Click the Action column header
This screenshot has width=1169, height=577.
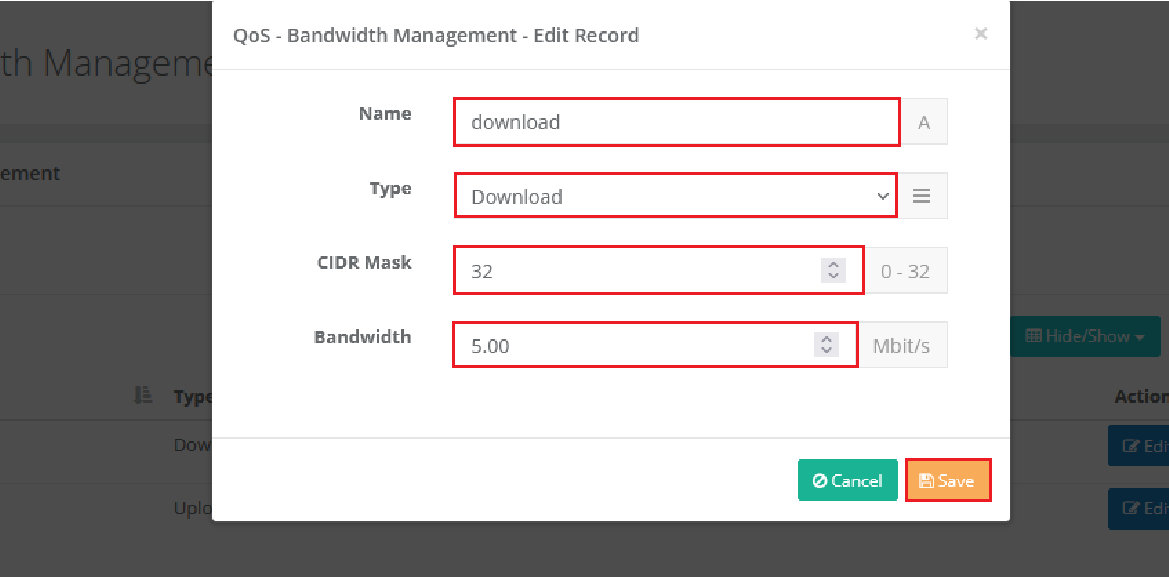(x=1141, y=397)
